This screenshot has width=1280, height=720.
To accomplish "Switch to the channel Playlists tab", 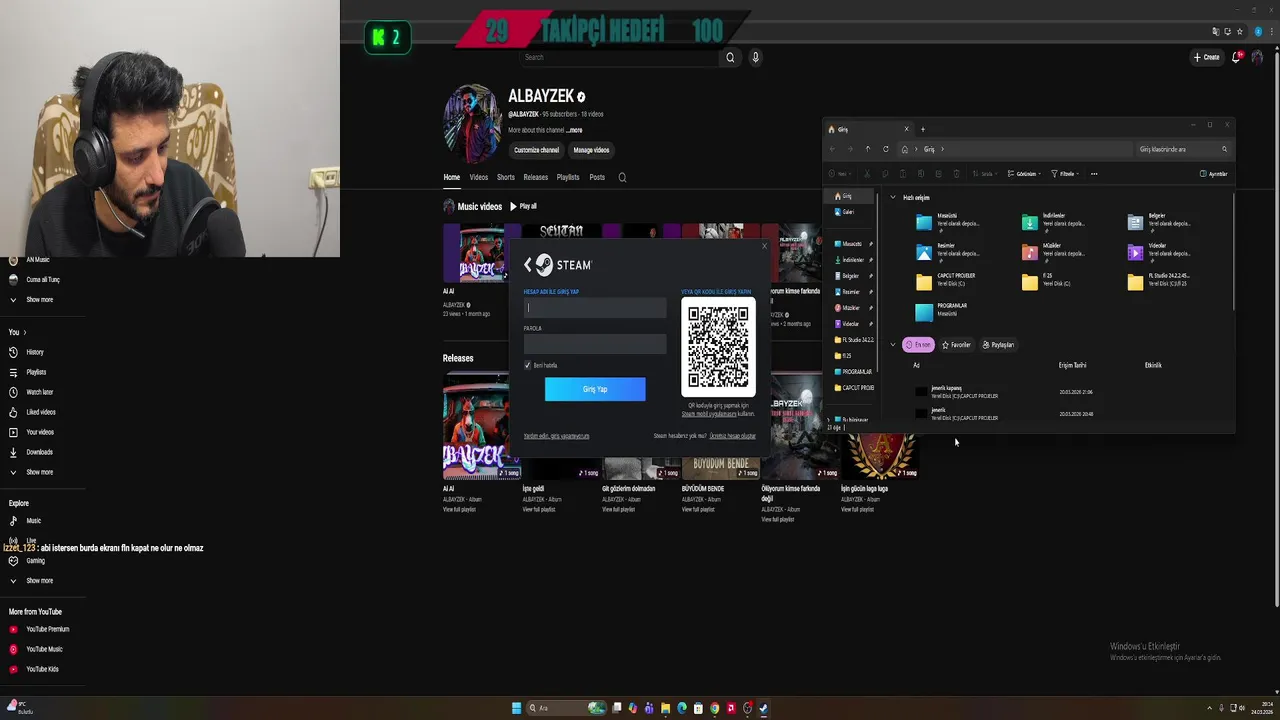I will tap(568, 177).
